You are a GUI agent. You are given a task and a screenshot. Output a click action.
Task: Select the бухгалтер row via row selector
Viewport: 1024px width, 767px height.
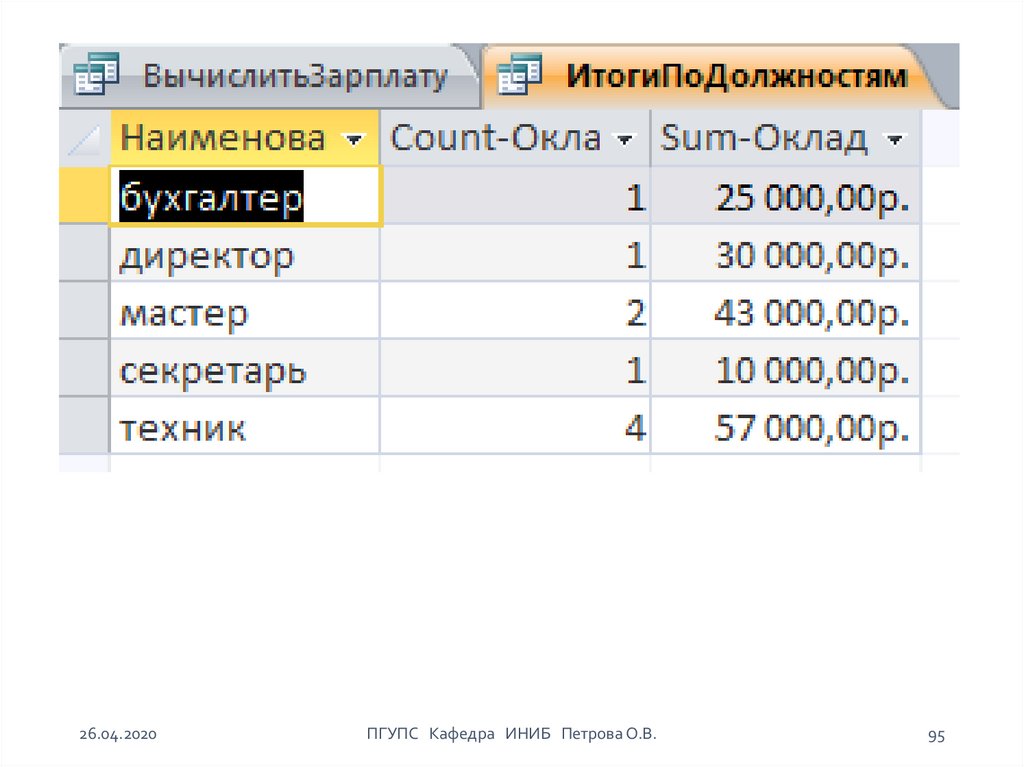pos(84,197)
